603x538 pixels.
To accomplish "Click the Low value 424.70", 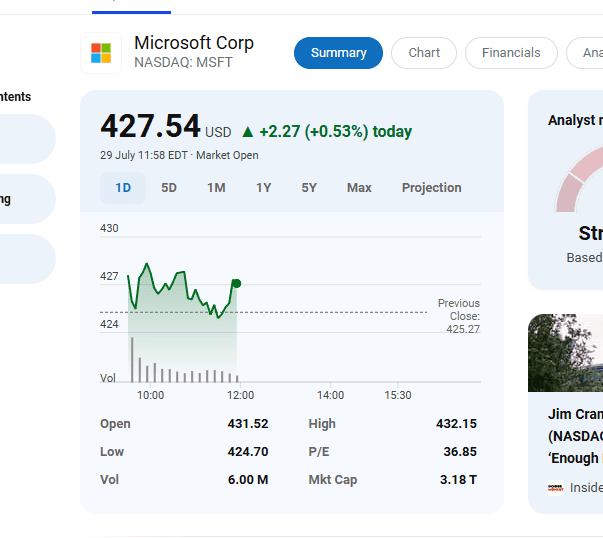I will pyautogui.click(x=248, y=452).
